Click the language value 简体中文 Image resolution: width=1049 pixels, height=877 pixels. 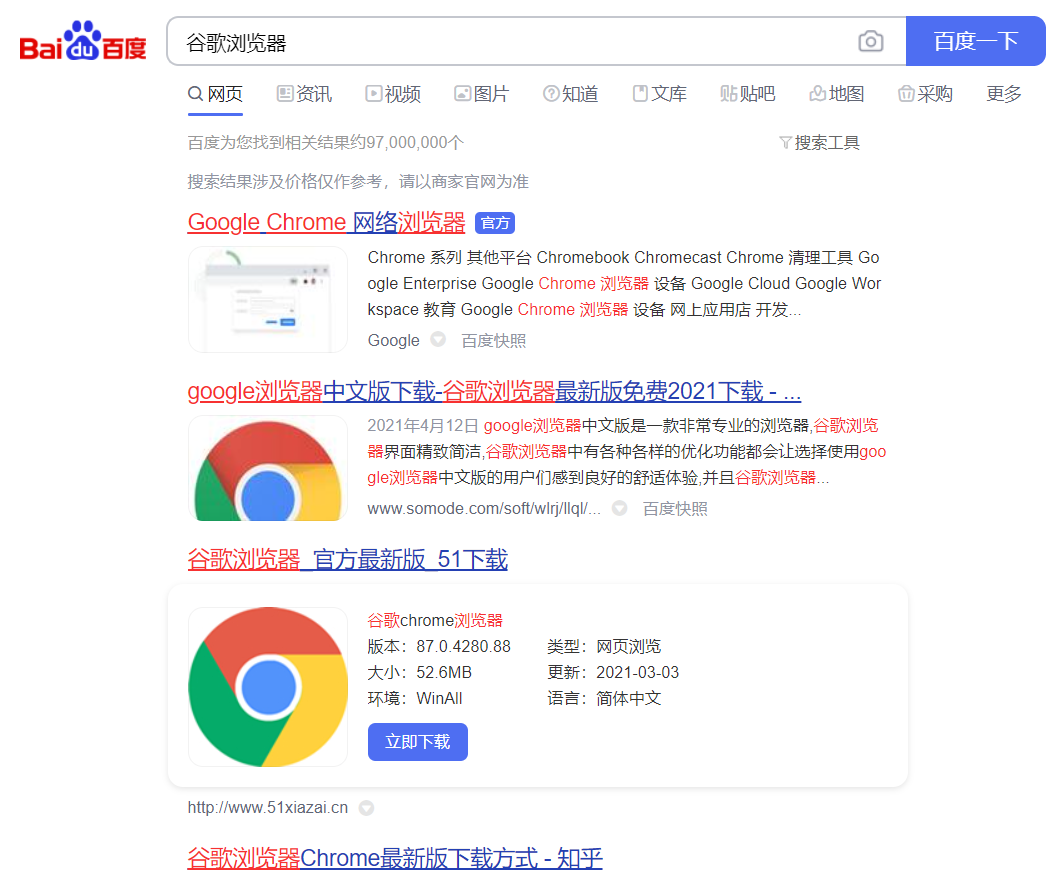(x=629, y=698)
